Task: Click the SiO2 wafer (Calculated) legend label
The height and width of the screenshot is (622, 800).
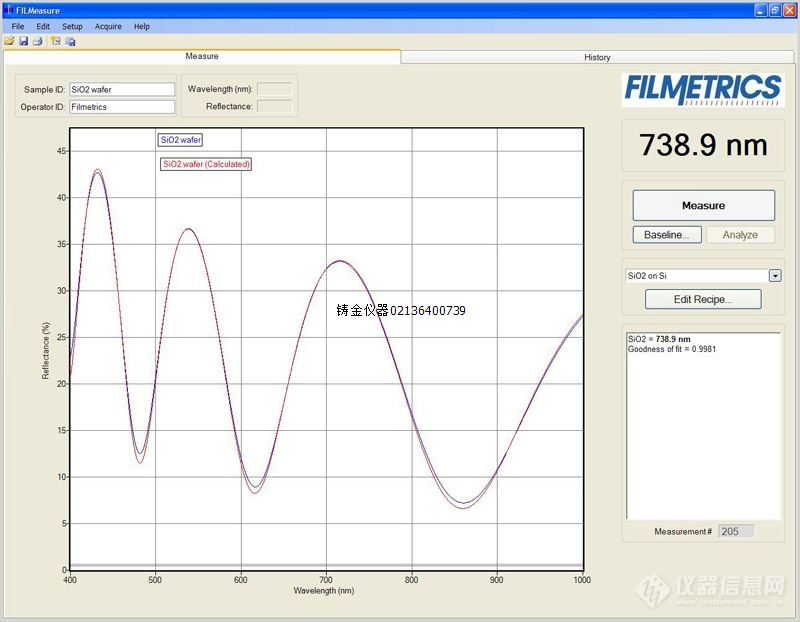Action: (x=206, y=164)
